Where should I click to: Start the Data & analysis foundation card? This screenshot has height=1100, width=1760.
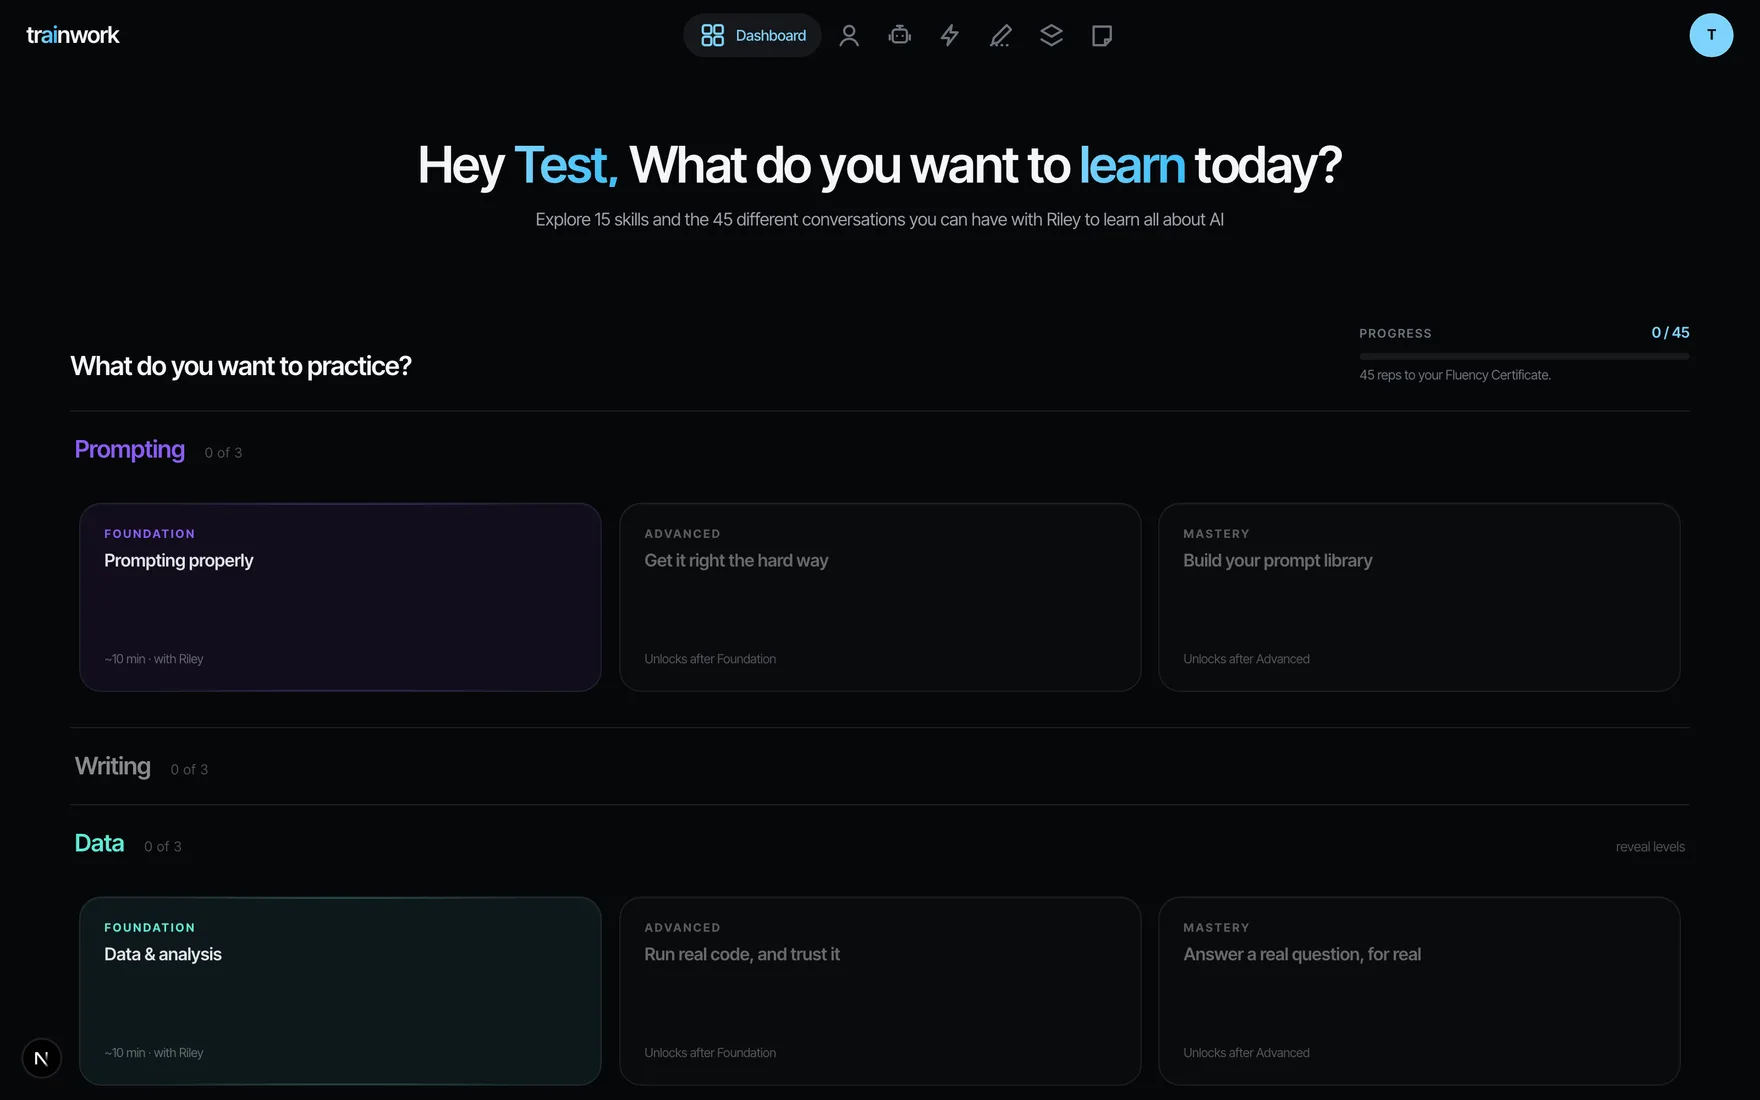click(x=340, y=991)
